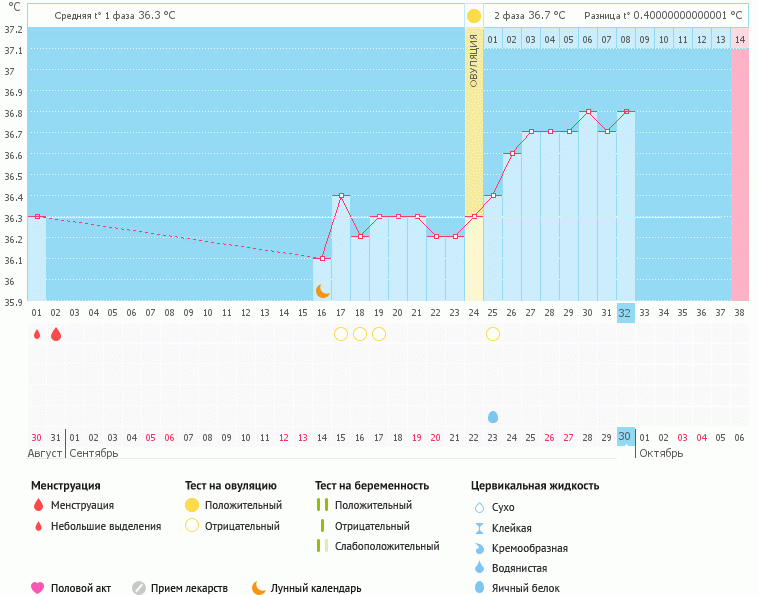758x595 pixels.
Task: Click the negative ovulation test circle on day 25
Action: click(x=493, y=334)
